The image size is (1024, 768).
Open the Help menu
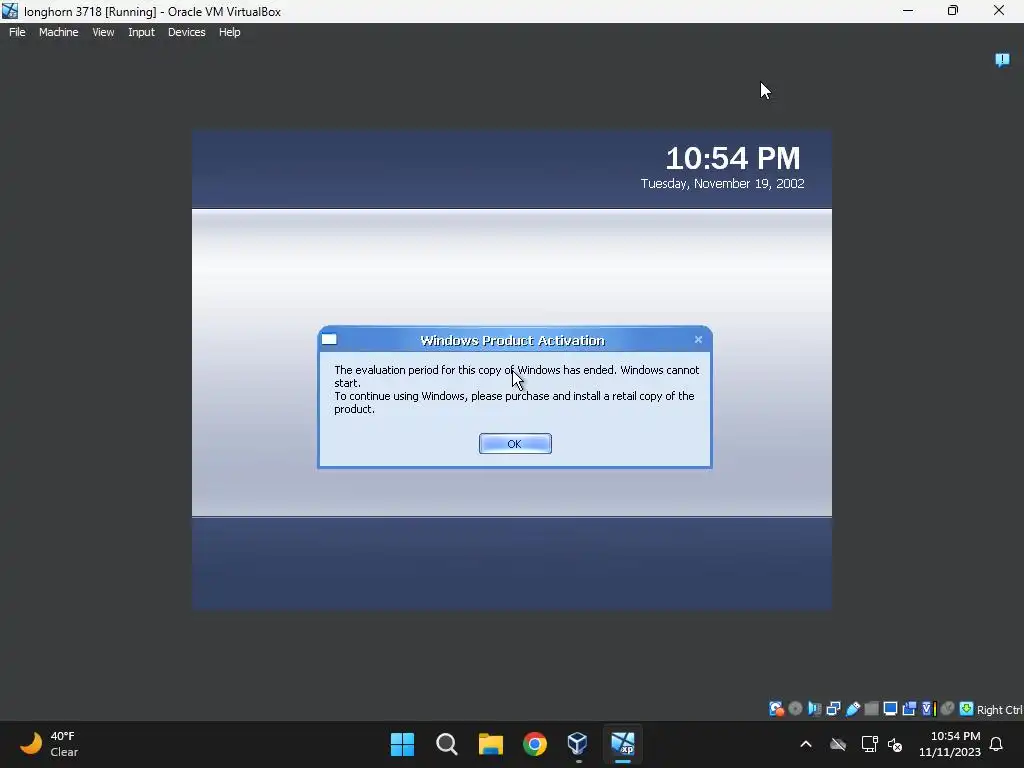click(229, 32)
